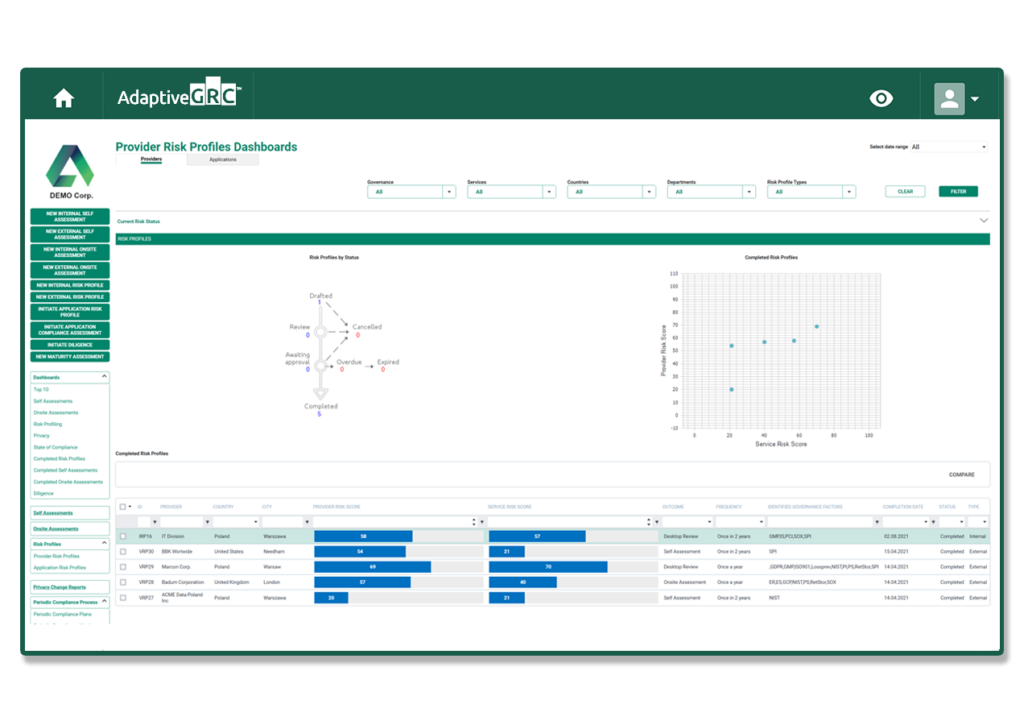
Task: Tick the VRP29 Marcon Corp row checkbox
Action: 123,566
